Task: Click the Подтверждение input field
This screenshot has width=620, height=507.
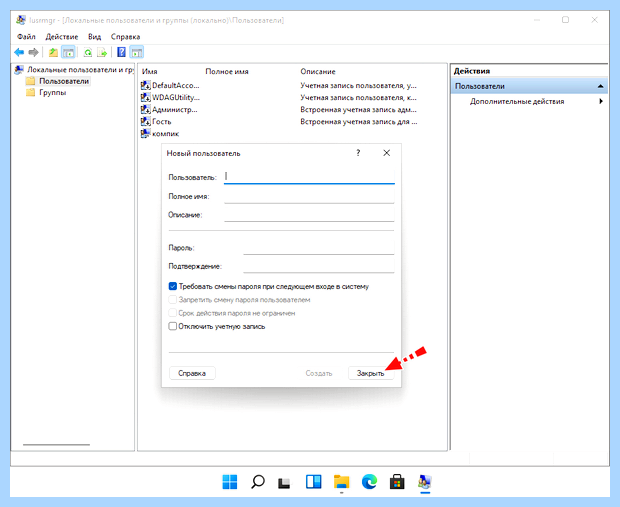Action: tap(319, 266)
